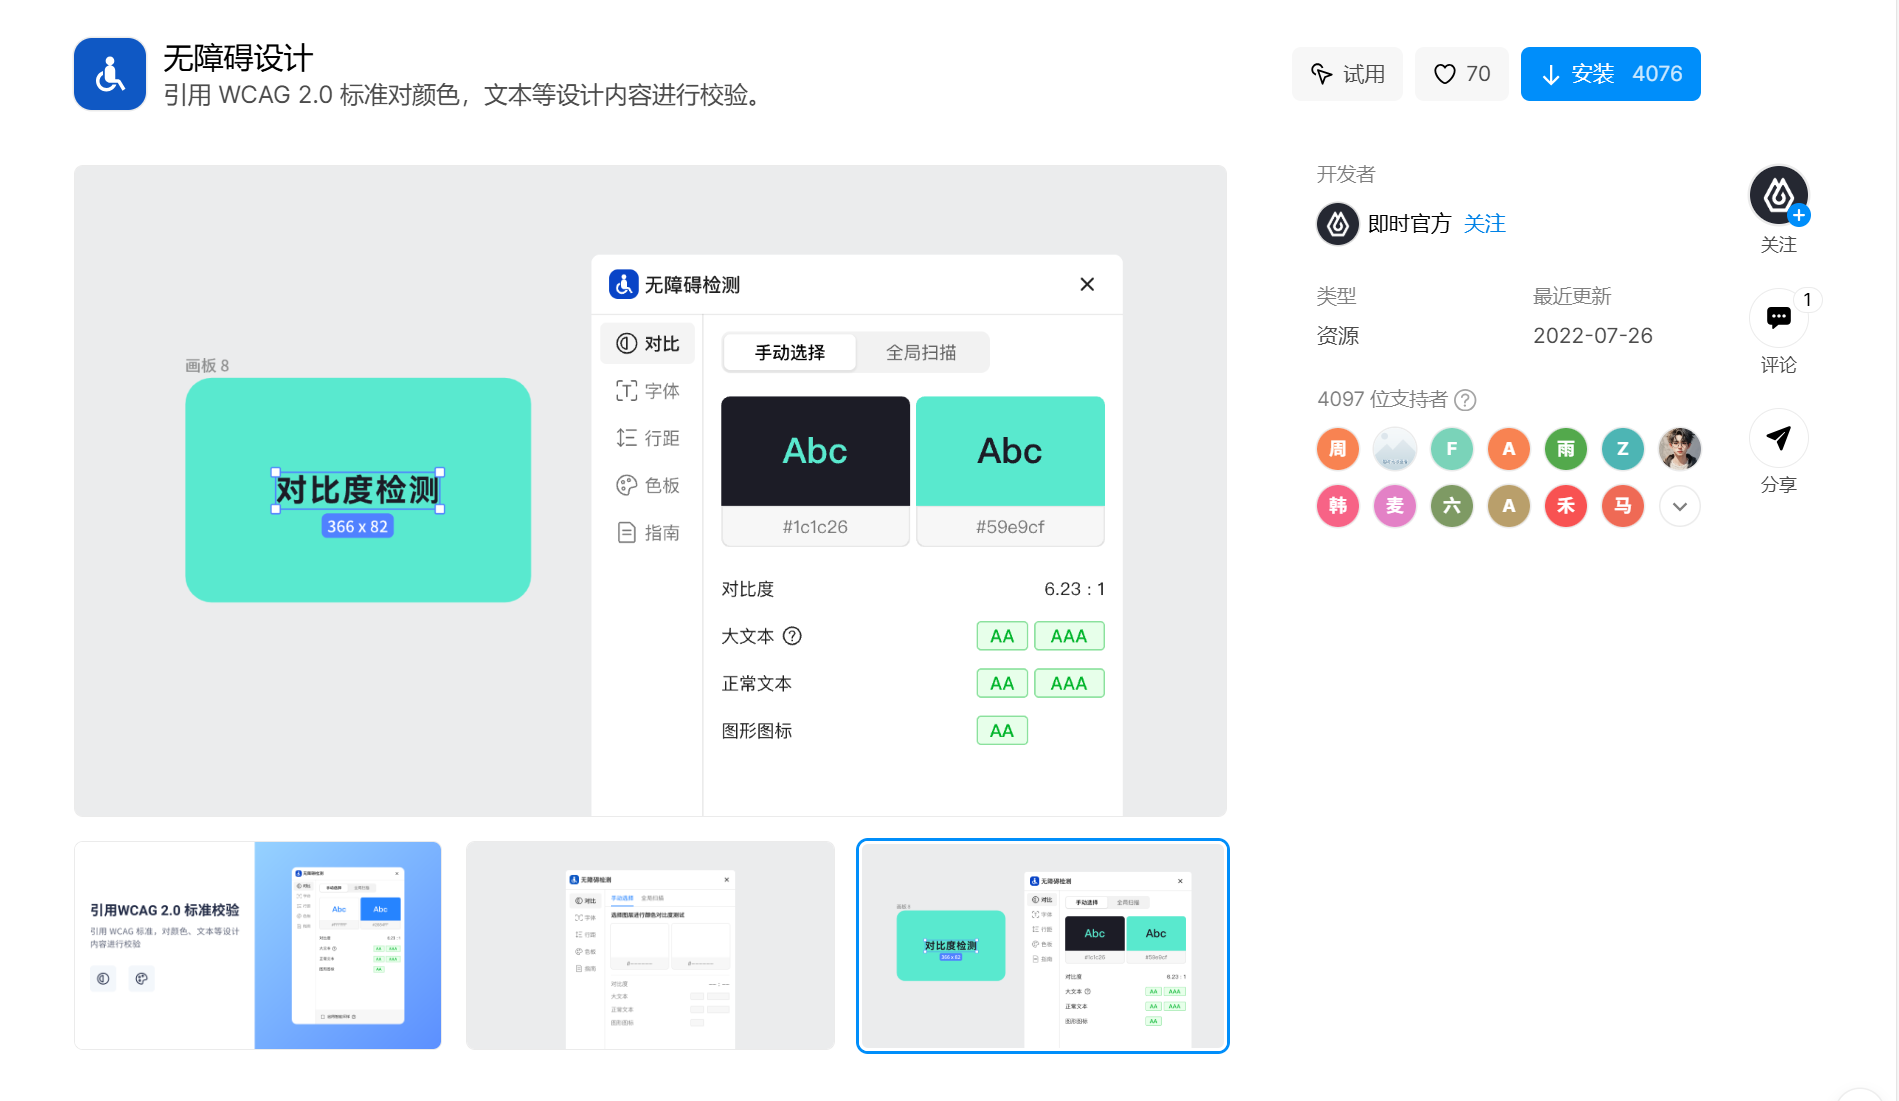
Task: Select the 对比度检测 text layer
Action: tap(357, 490)
